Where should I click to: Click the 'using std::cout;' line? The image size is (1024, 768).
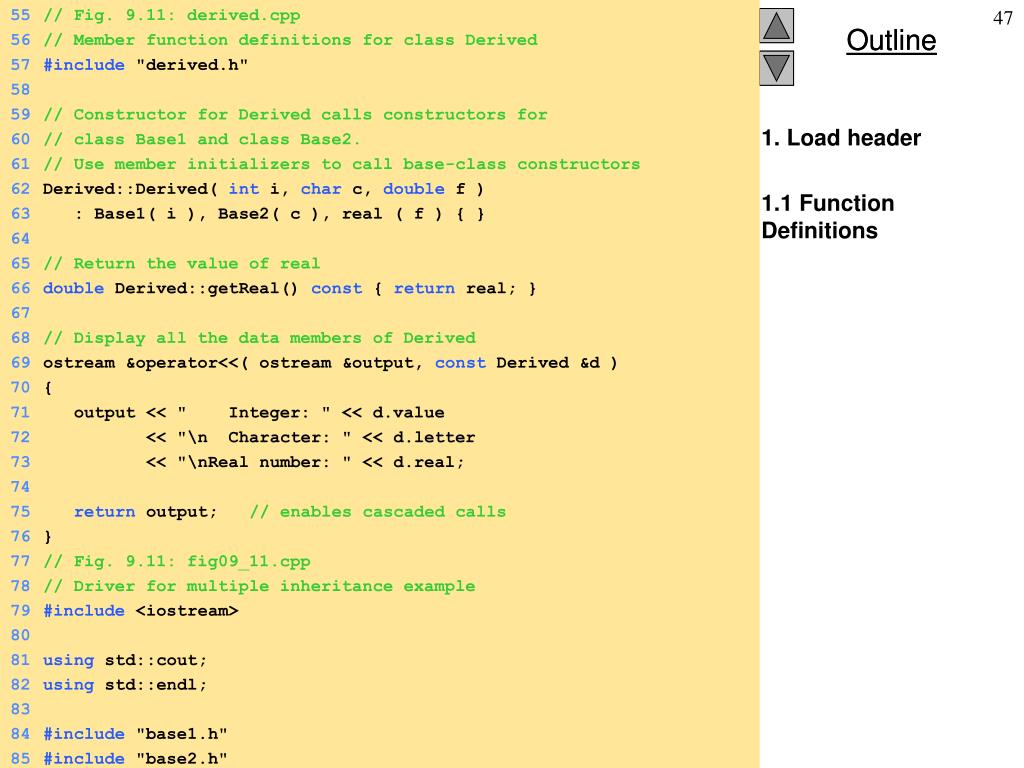coord(125,660)
